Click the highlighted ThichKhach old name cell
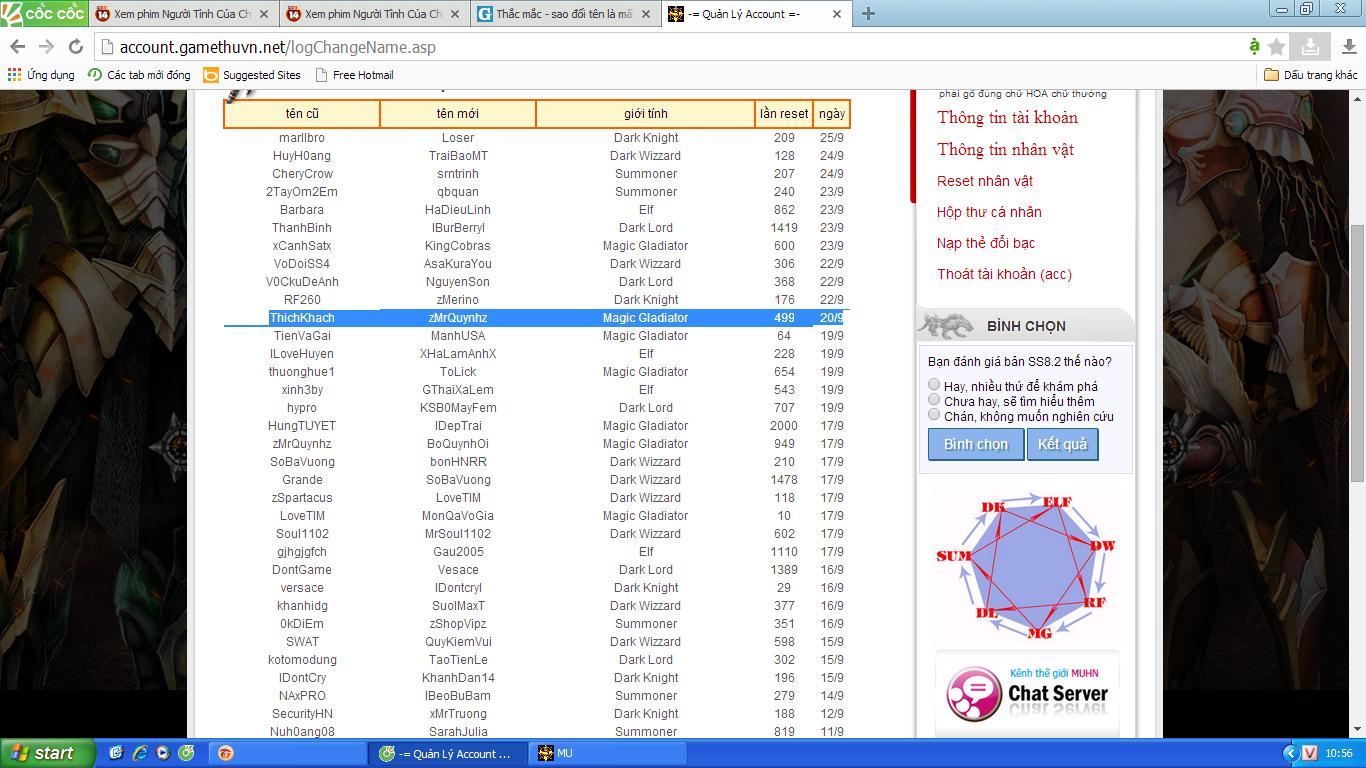 (x=302, y=318)
